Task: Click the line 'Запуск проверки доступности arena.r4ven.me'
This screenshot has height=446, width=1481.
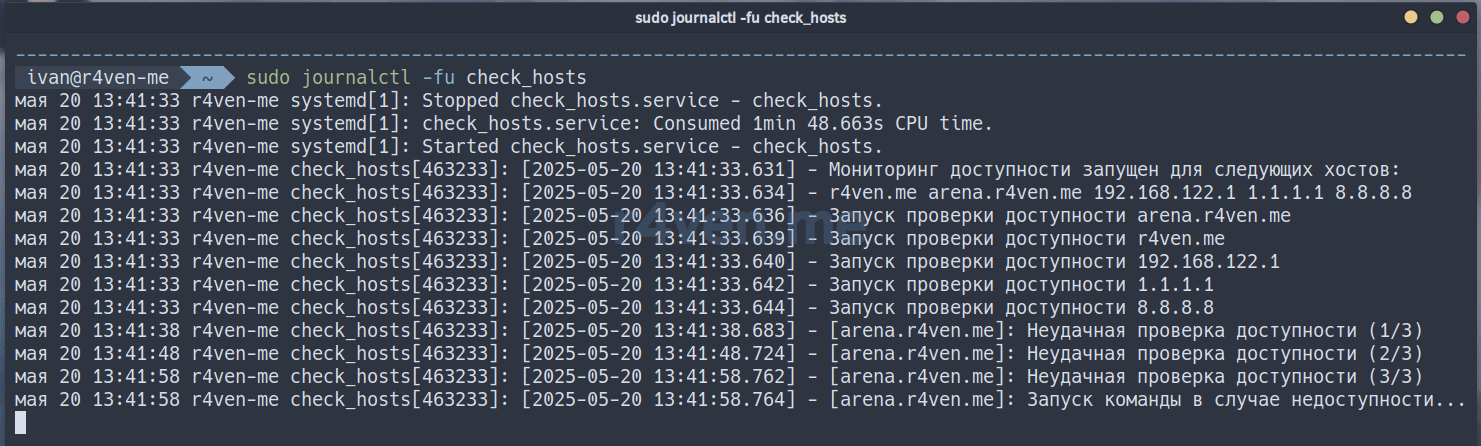Action: tap(1060, 215)
